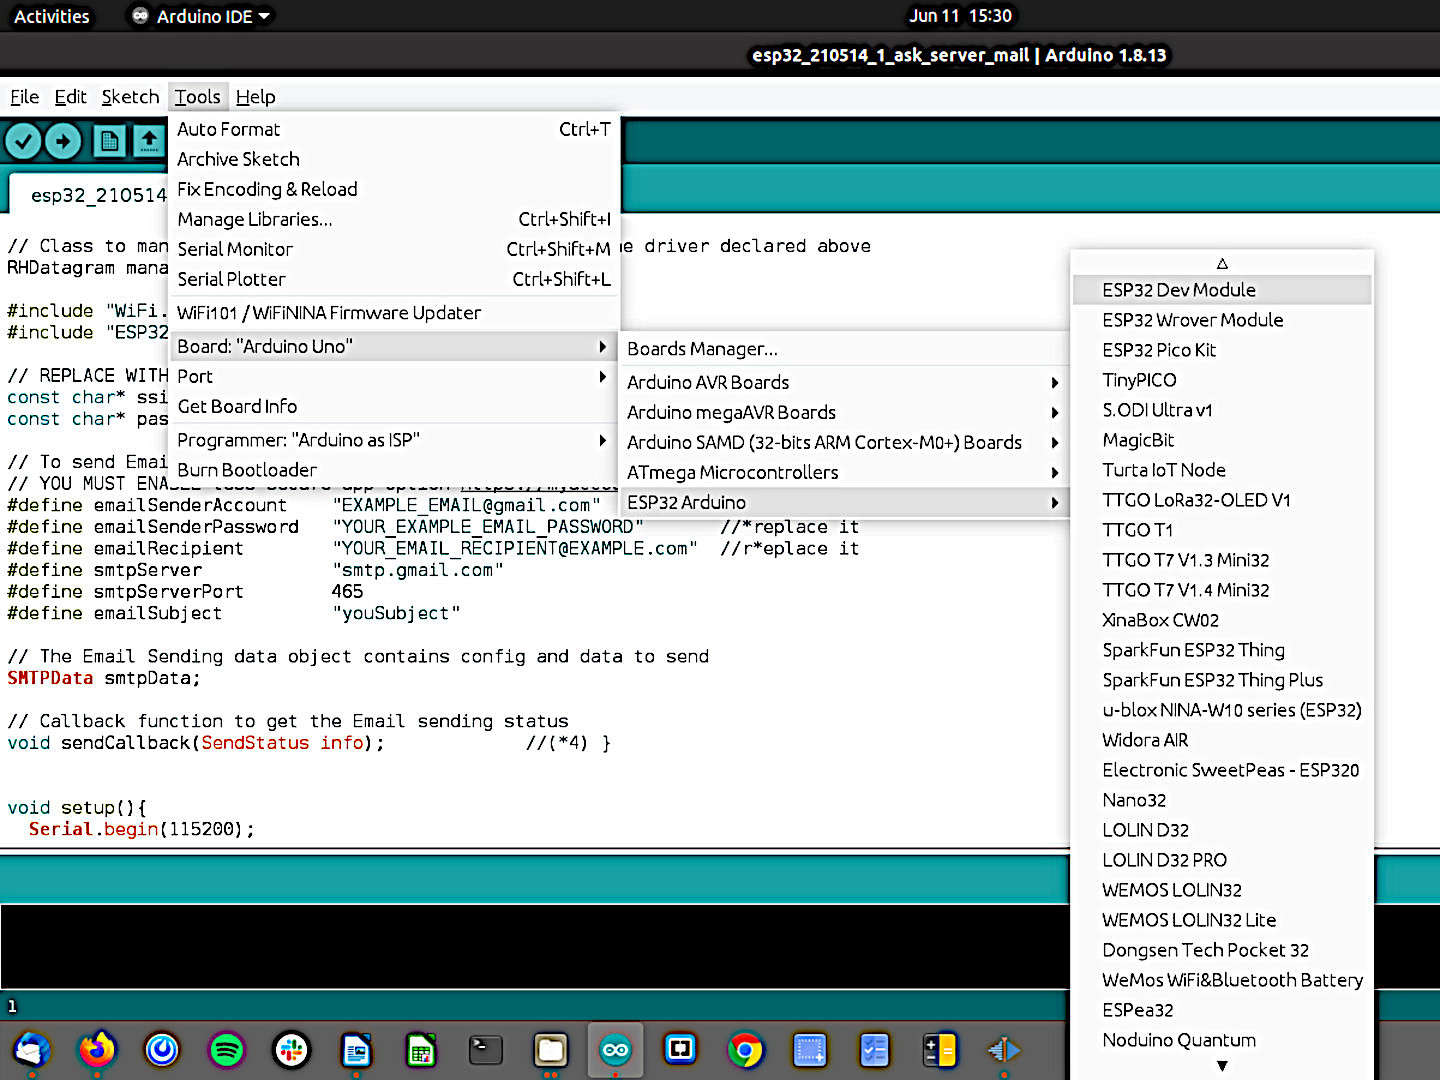
Task: Open the File menu
Action: pyautogui.click(x=24, y=97)
